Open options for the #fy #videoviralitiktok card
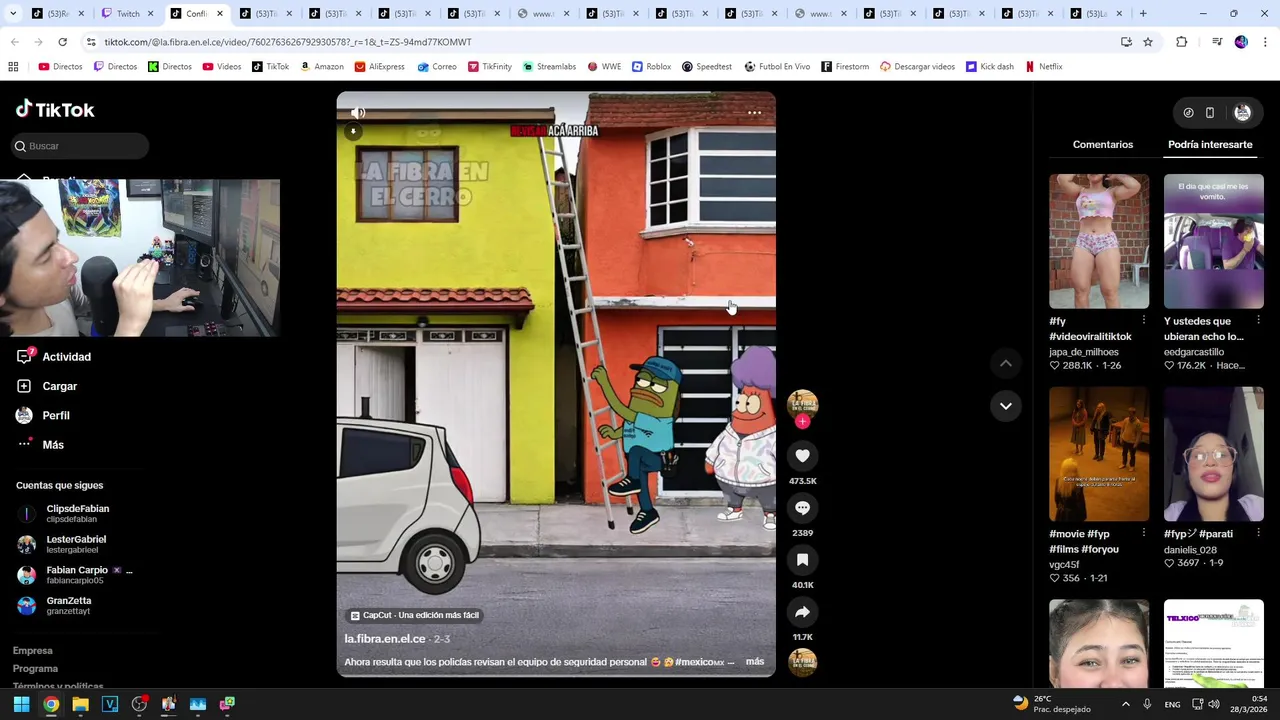The height and width of the screenshot is (720, 1280). [1143, 321]
